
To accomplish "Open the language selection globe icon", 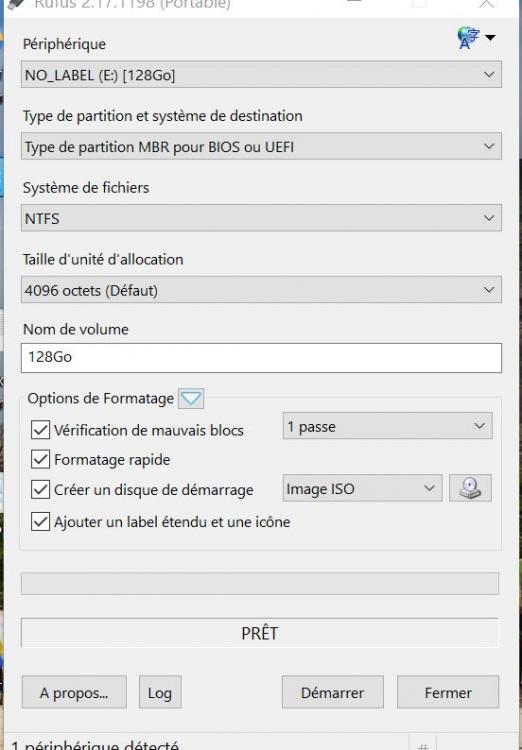I will point(467,38).
